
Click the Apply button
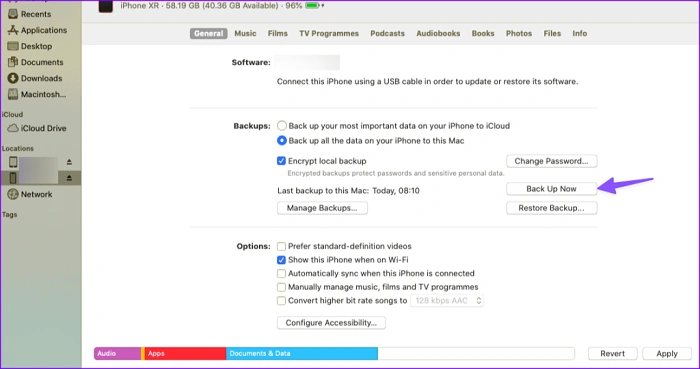[x=667, y=353]
